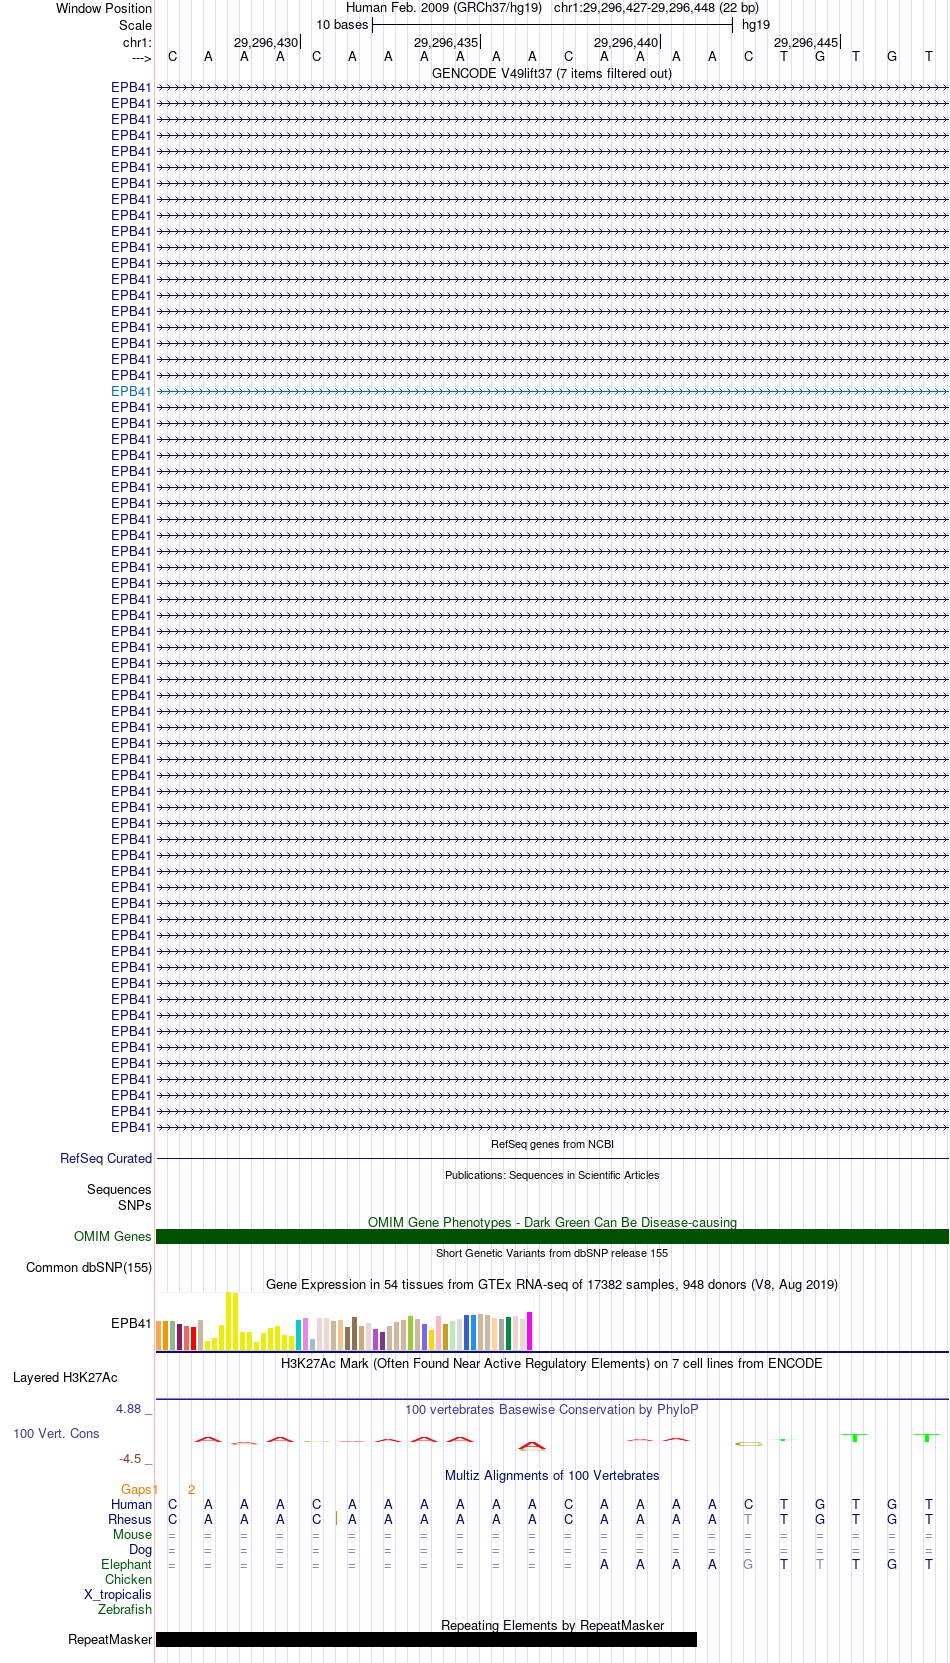The image size is (950, 1663).
Task: Click the black RepeatMasker element bar
Action: (x=426, y=1639)
